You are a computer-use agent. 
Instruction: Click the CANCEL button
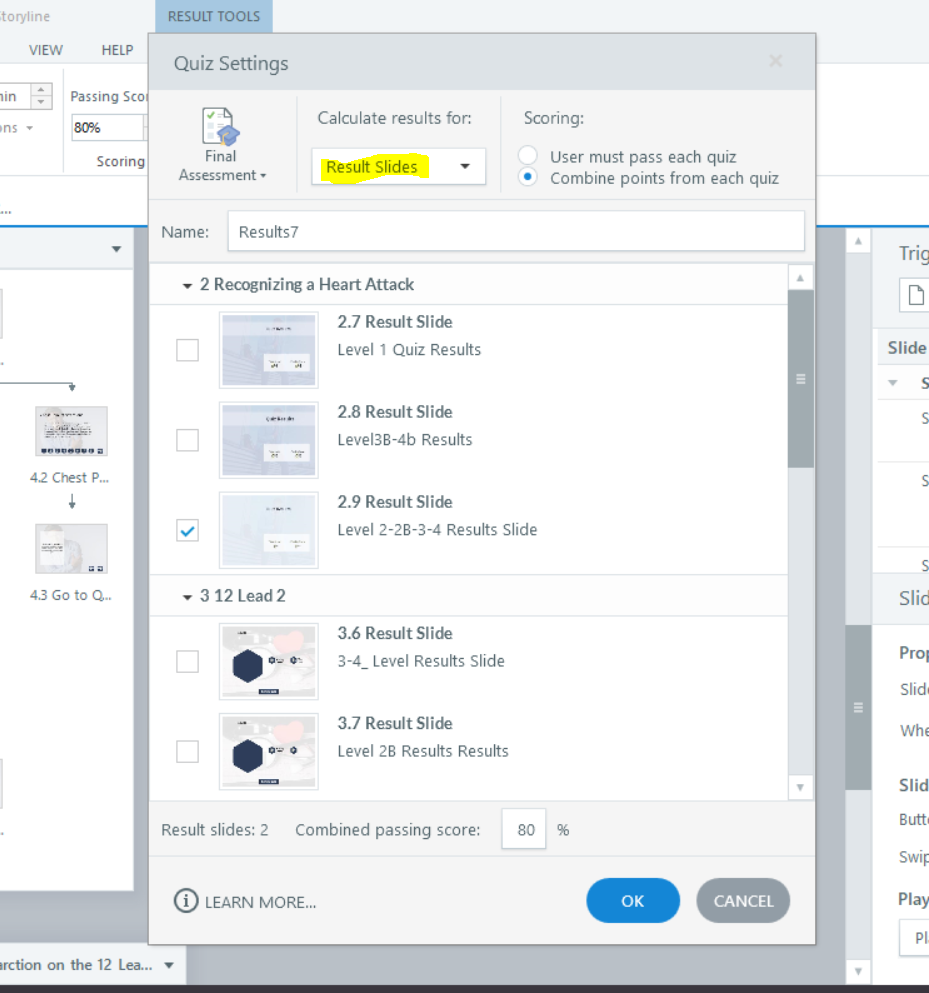[743, 901]
